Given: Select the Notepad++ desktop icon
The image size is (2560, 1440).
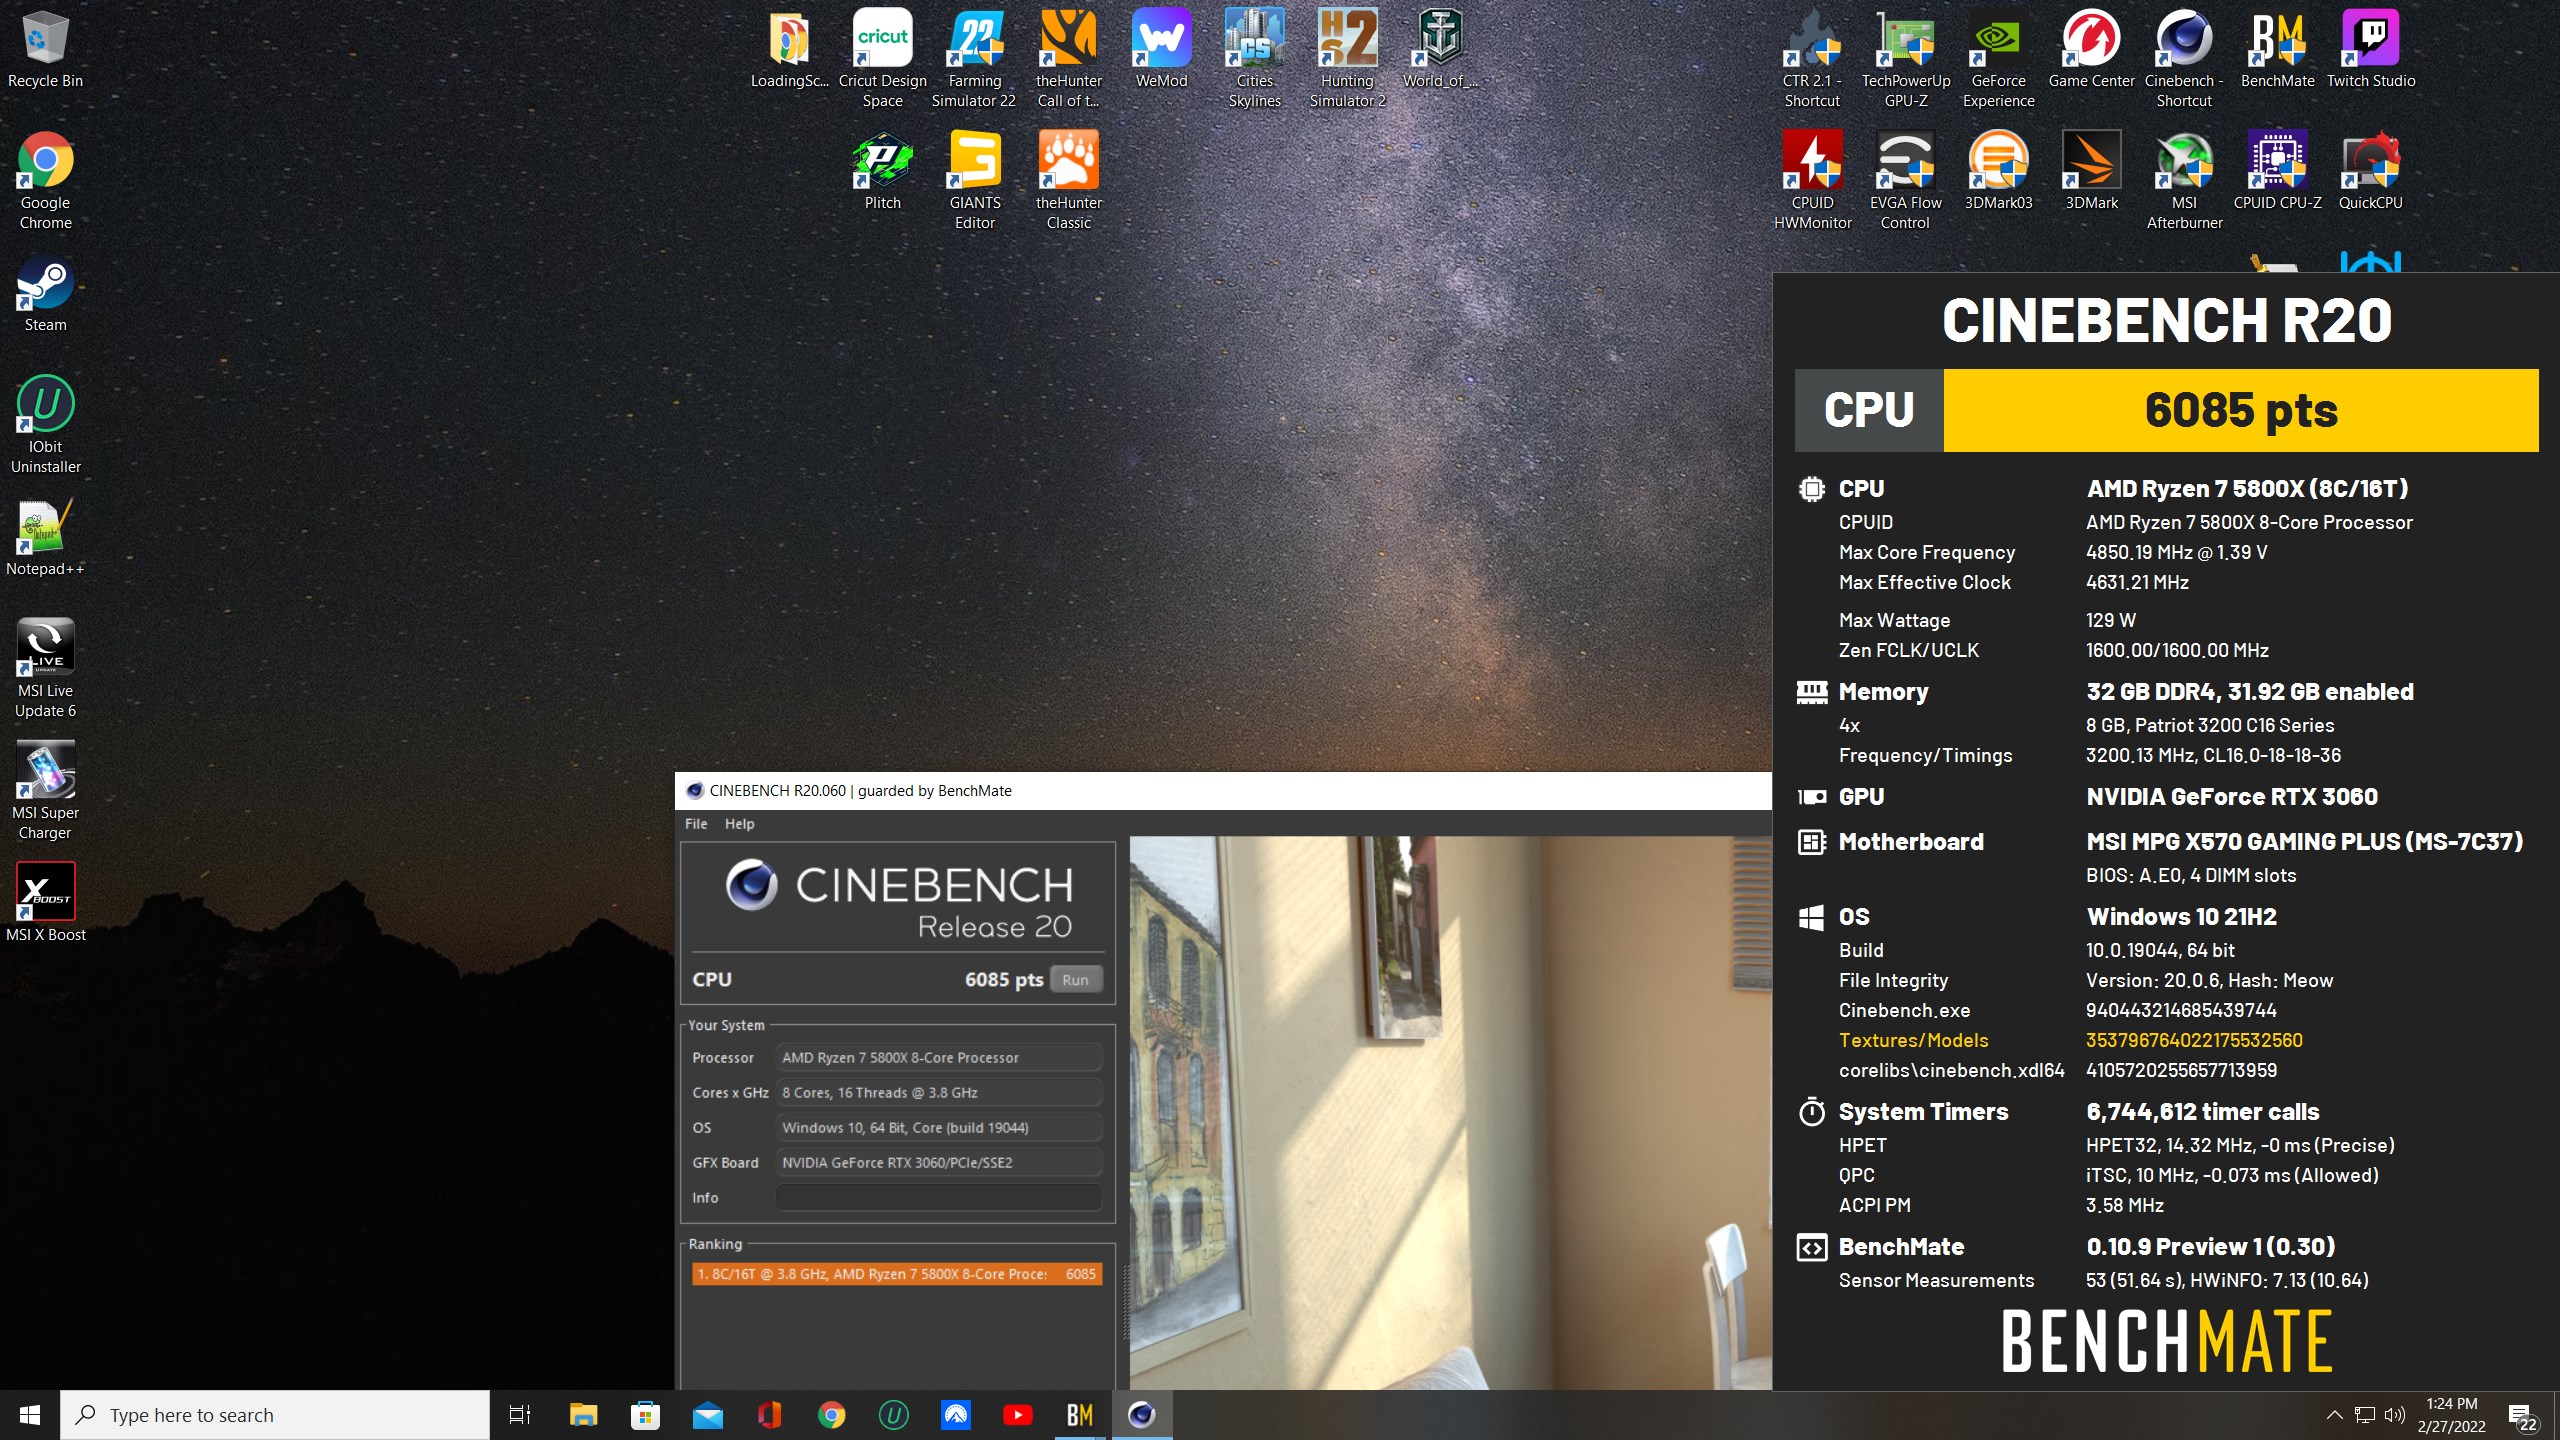Looking at the screenshot, I should (x=45, y=538).
